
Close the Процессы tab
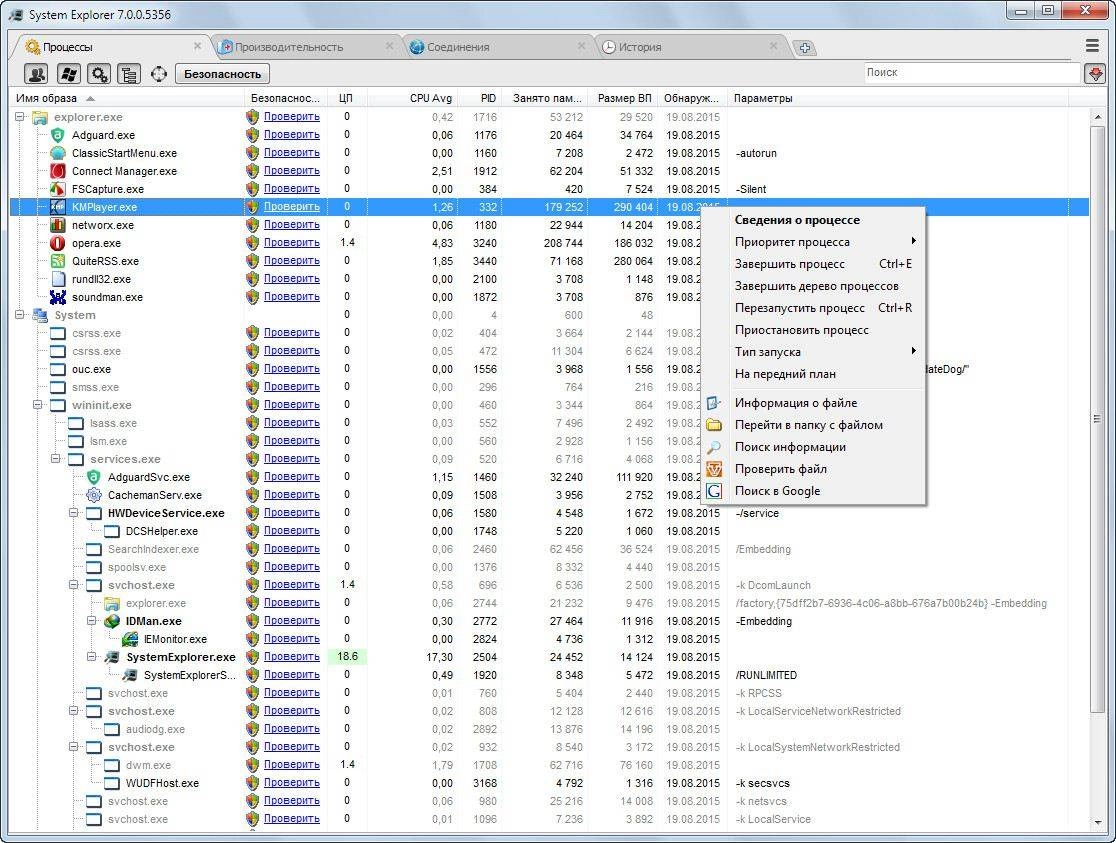click(197, 46)
